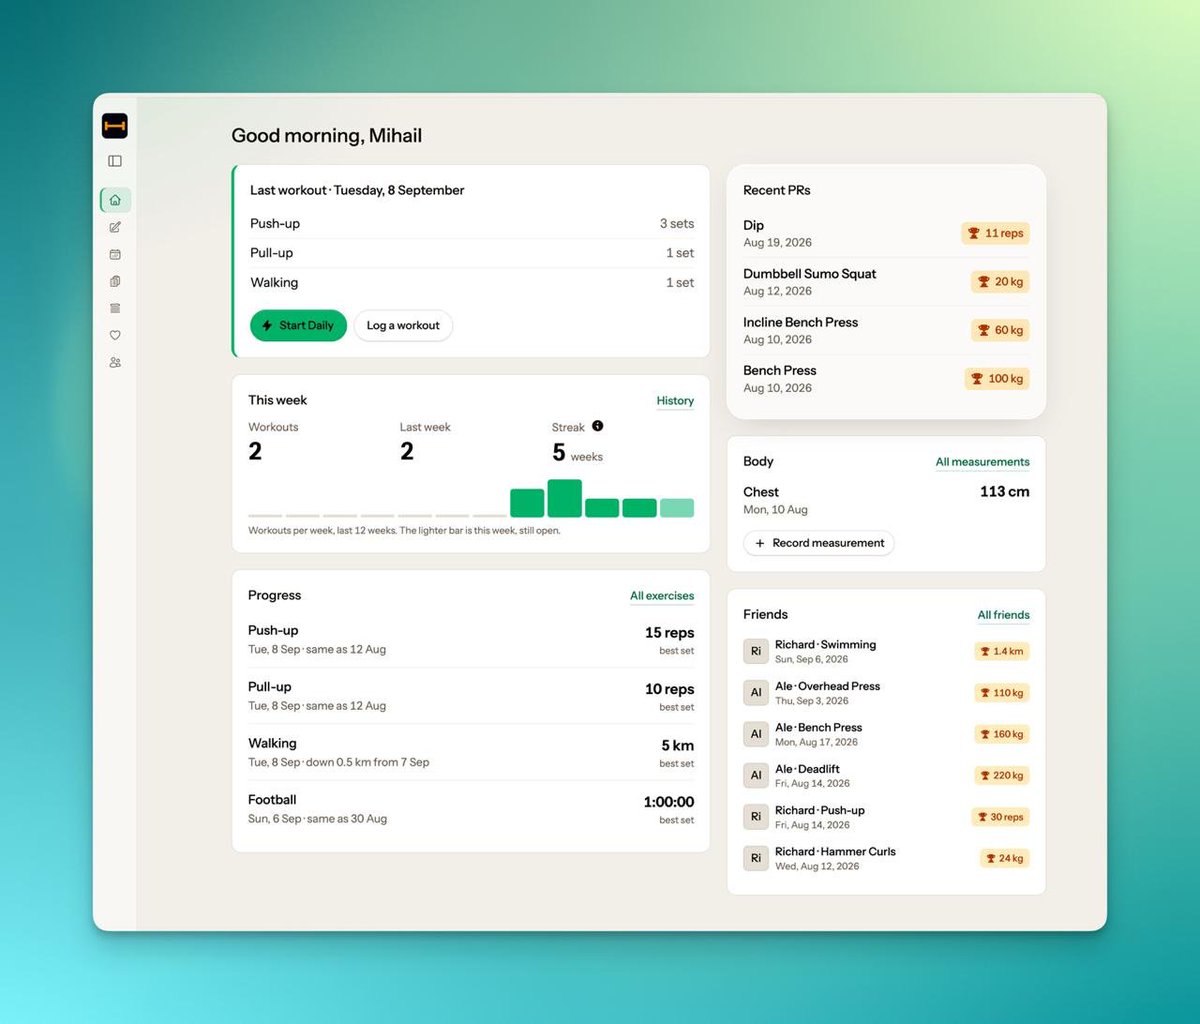Click Richard's avatar next to Hammer Curls
The image size is (1200, 1024).
tap(756, 858)
